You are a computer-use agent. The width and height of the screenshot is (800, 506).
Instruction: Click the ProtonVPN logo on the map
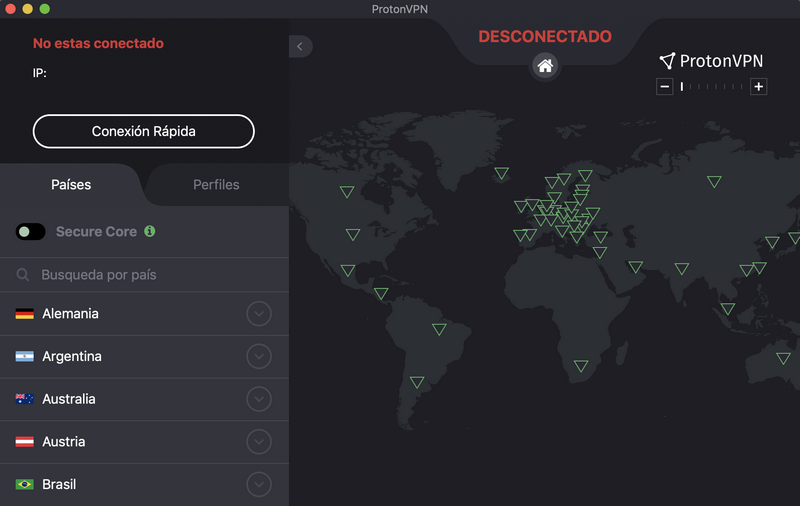(712, 61)
